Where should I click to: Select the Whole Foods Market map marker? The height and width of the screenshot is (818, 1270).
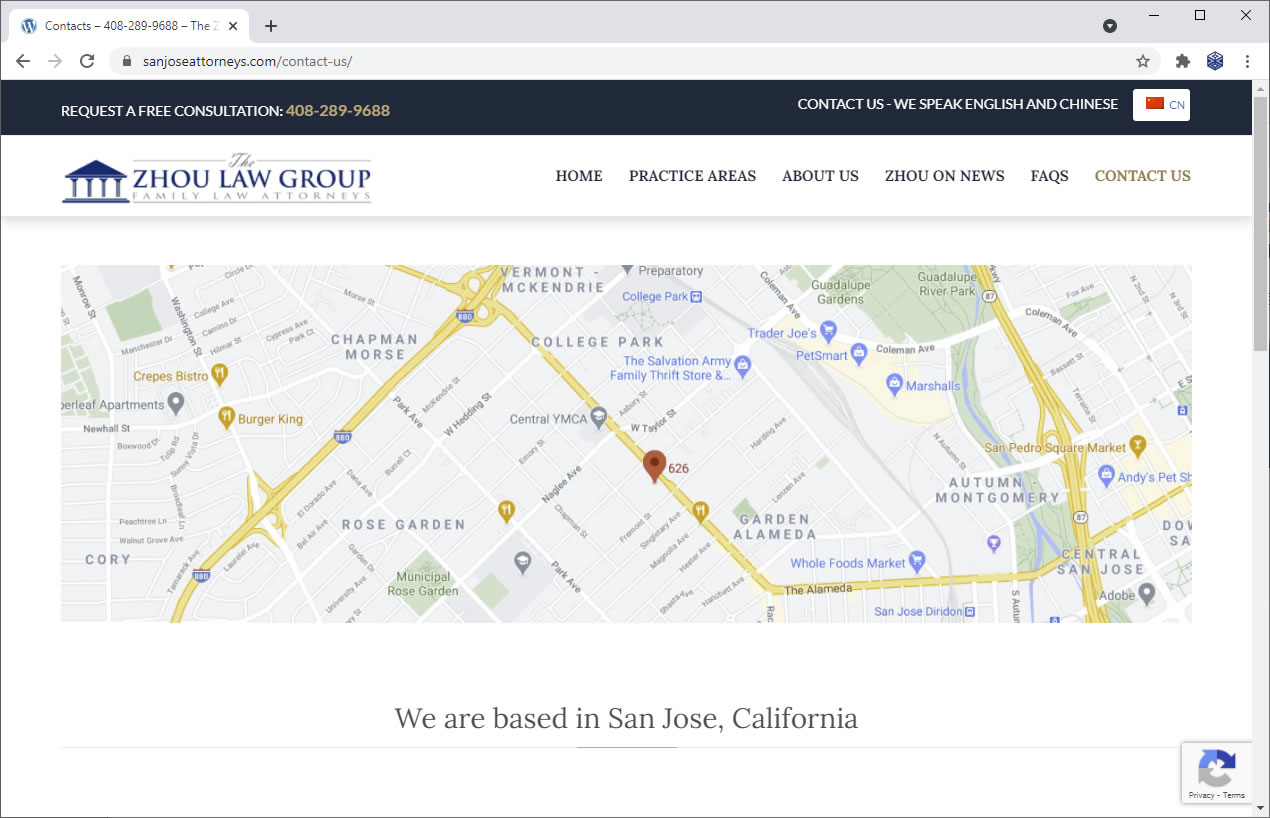coord(917,562)
